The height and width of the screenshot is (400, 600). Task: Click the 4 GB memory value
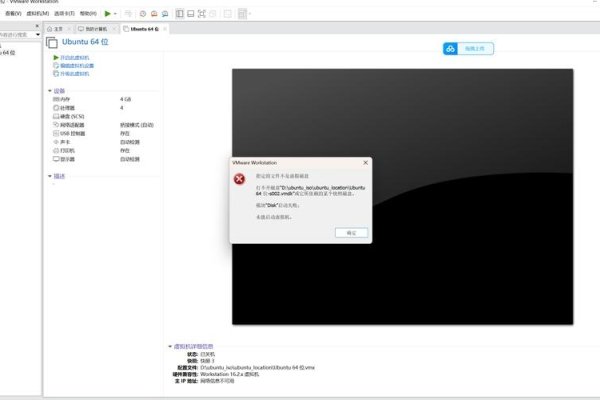click(x=126, y=99)
